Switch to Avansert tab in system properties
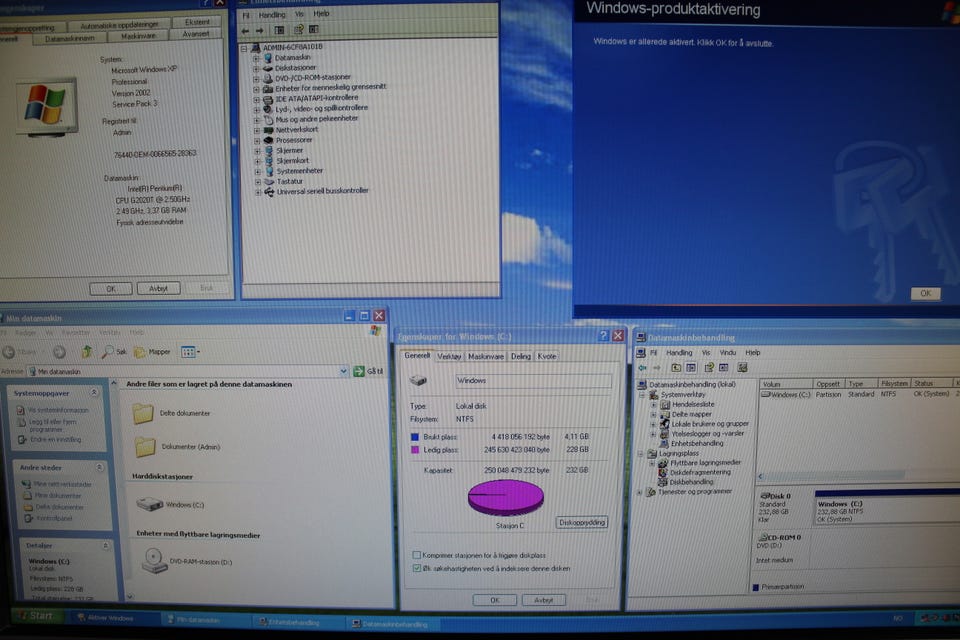 click(x=195, y=34)
